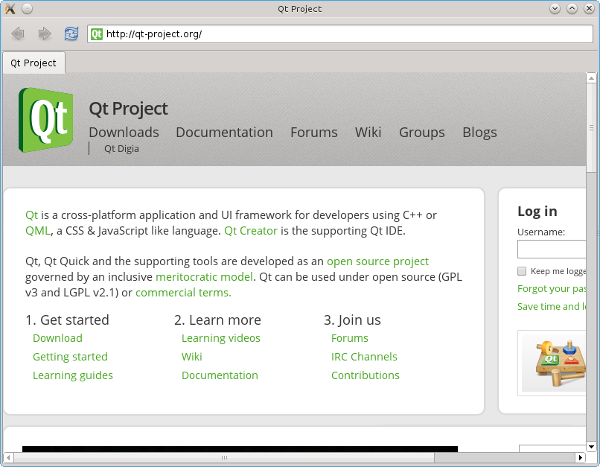Click the URL address bar
This screenshot has width=600, height=467.
[x=340, y=34]
